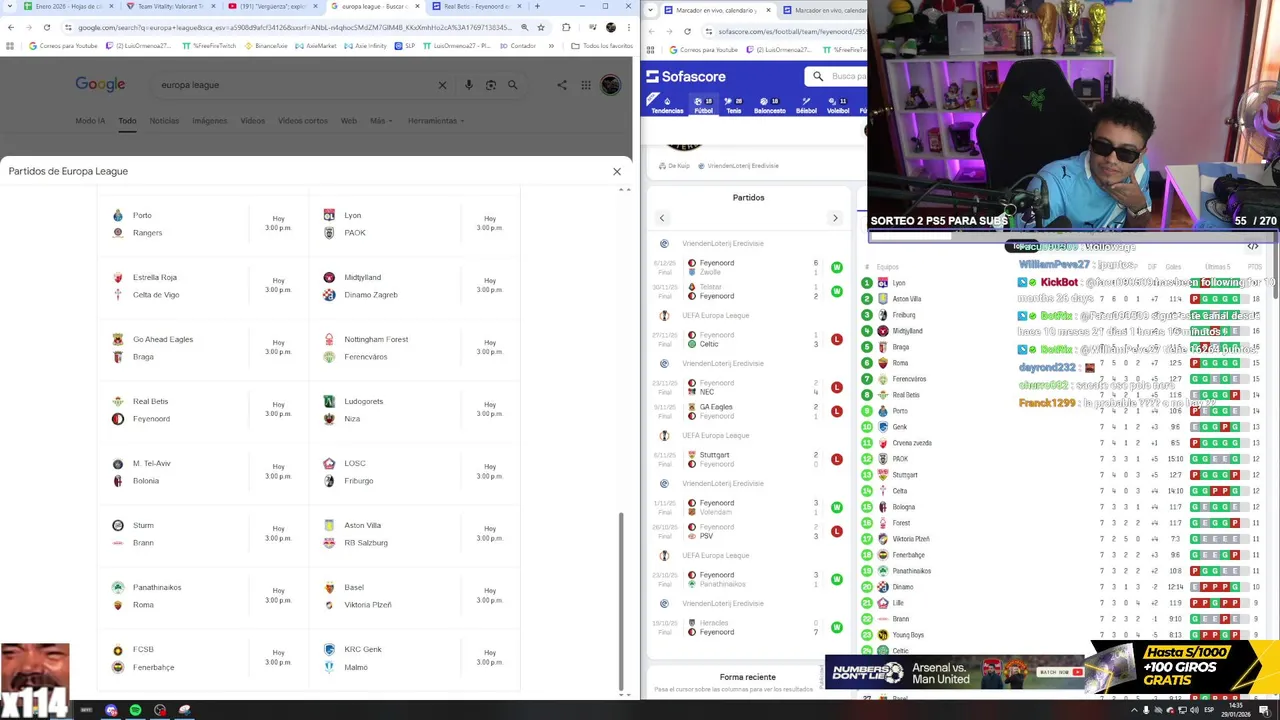Image resolution: width=1280 pixels, height=720 pixels.
Task: Open Windows notification center icon
Action: [1266, 710]
